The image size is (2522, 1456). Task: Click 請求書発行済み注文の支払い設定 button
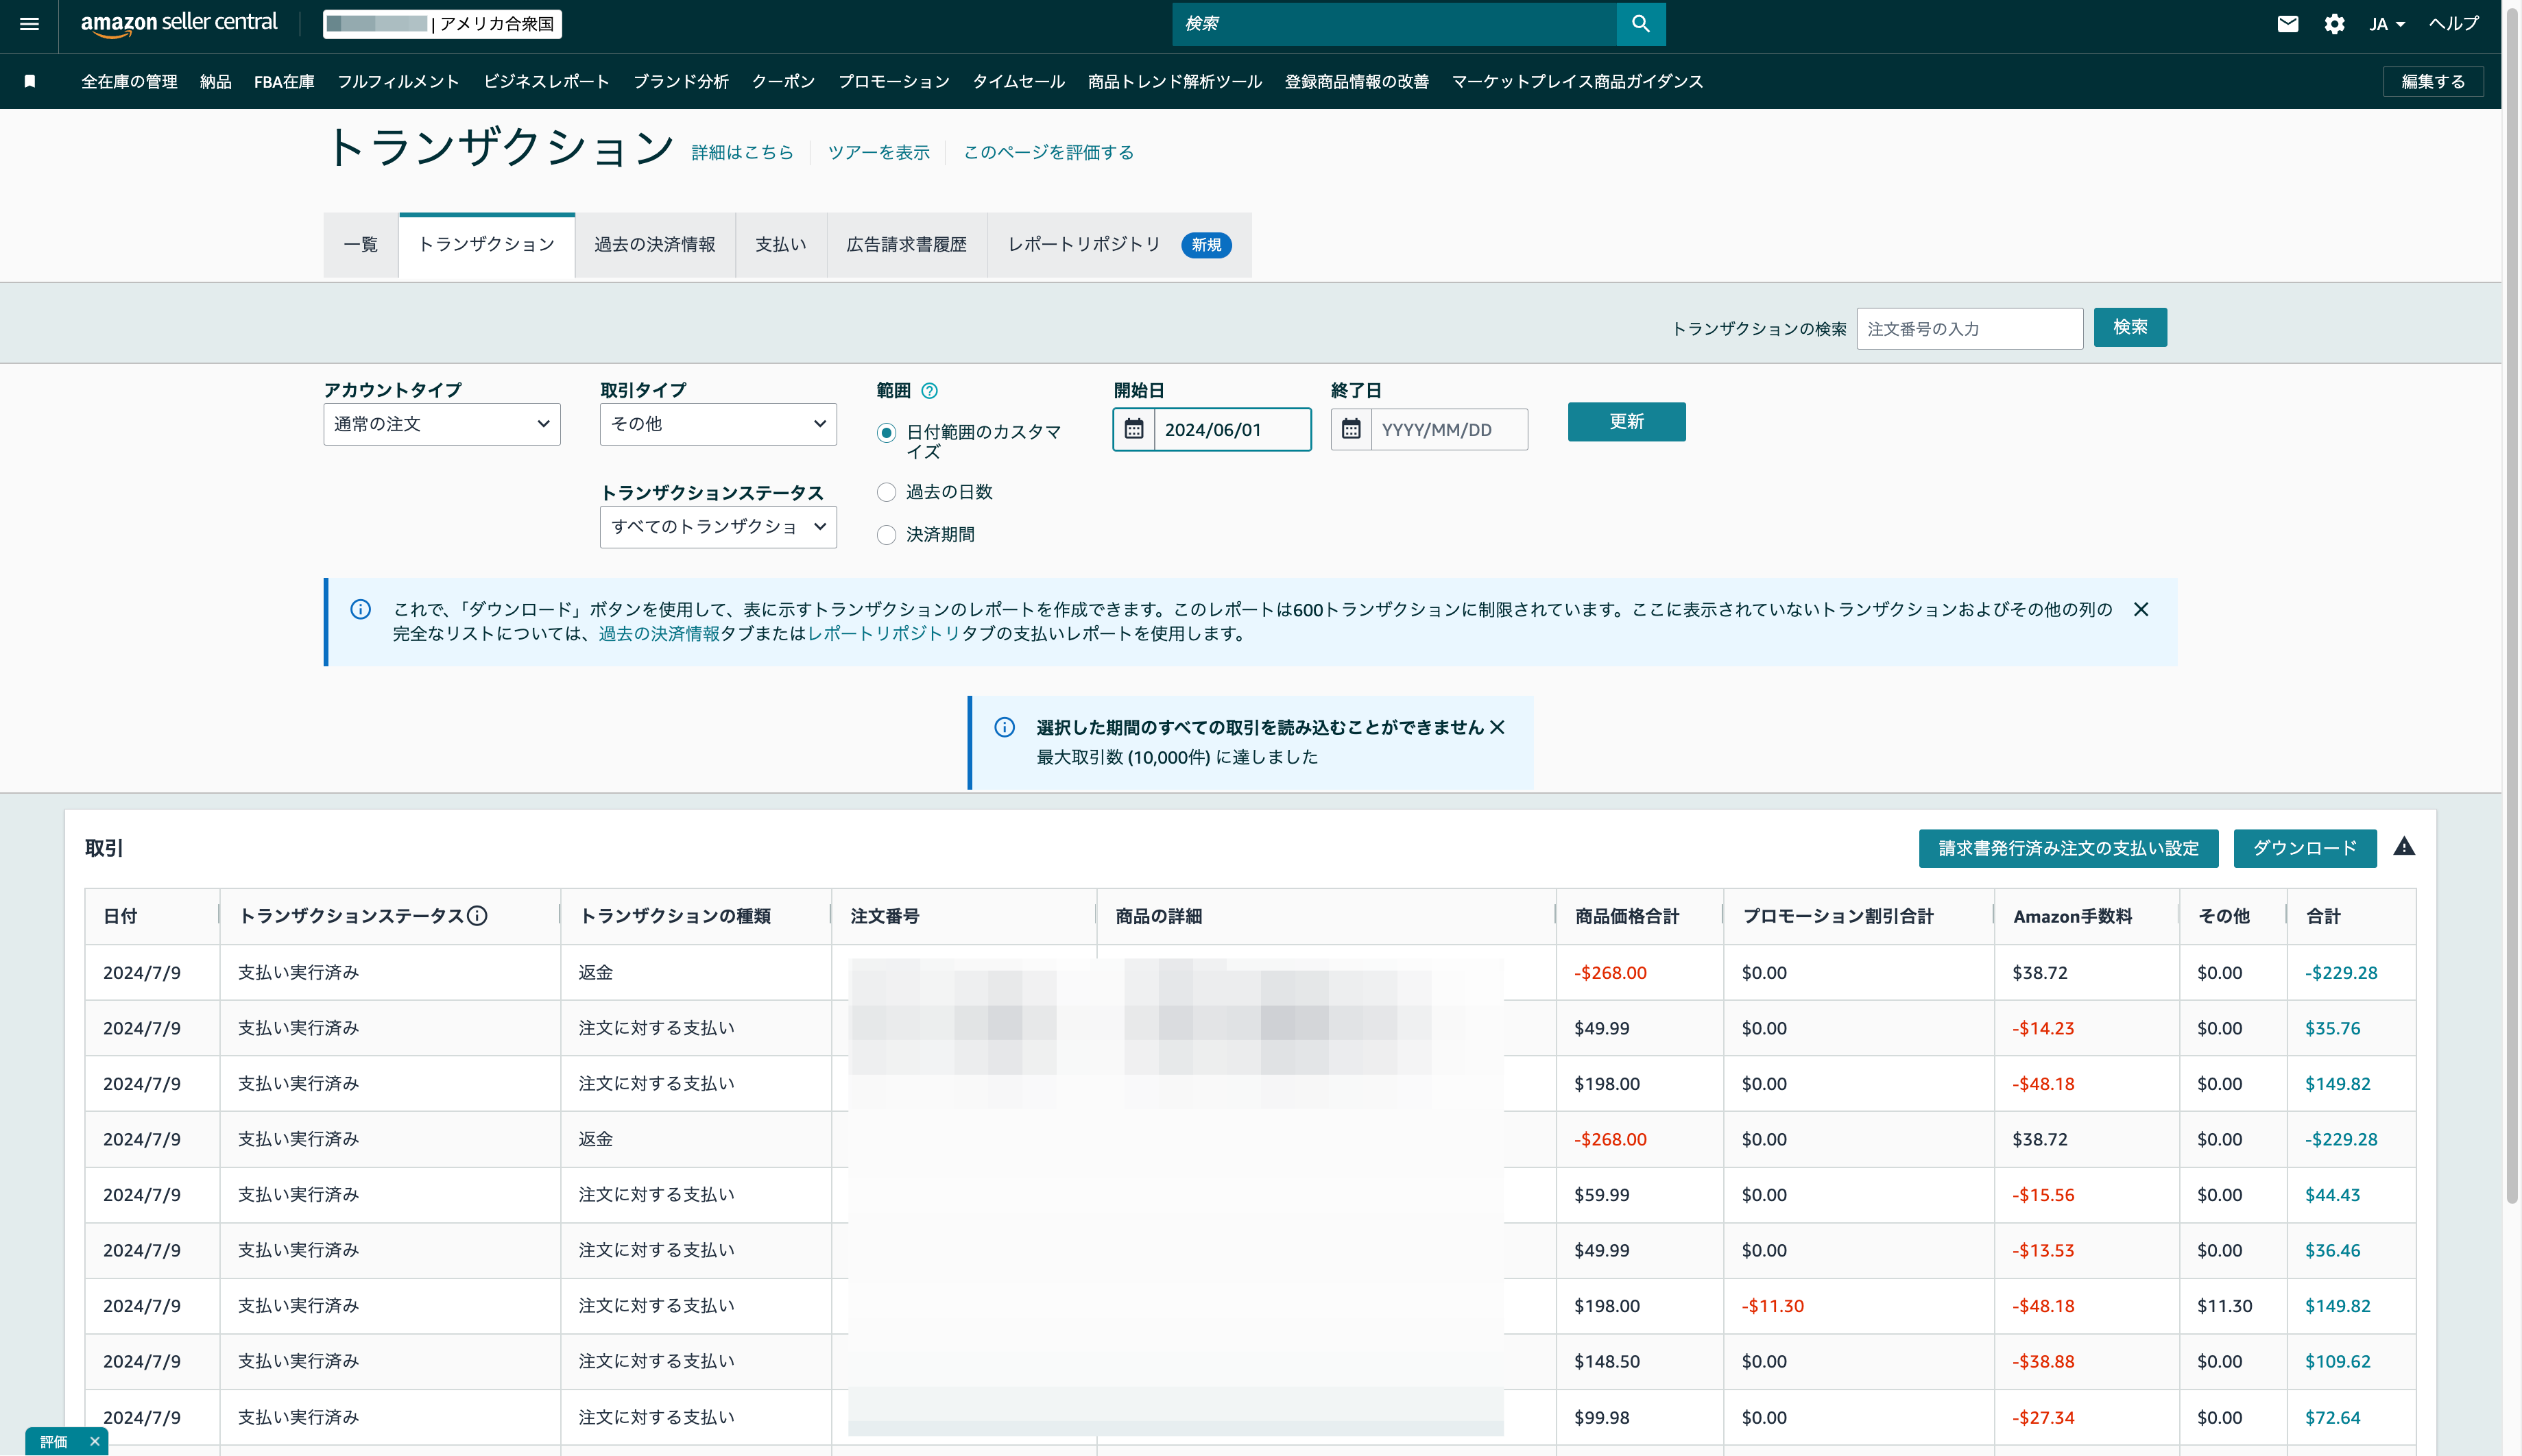[x=2068, y=848]
